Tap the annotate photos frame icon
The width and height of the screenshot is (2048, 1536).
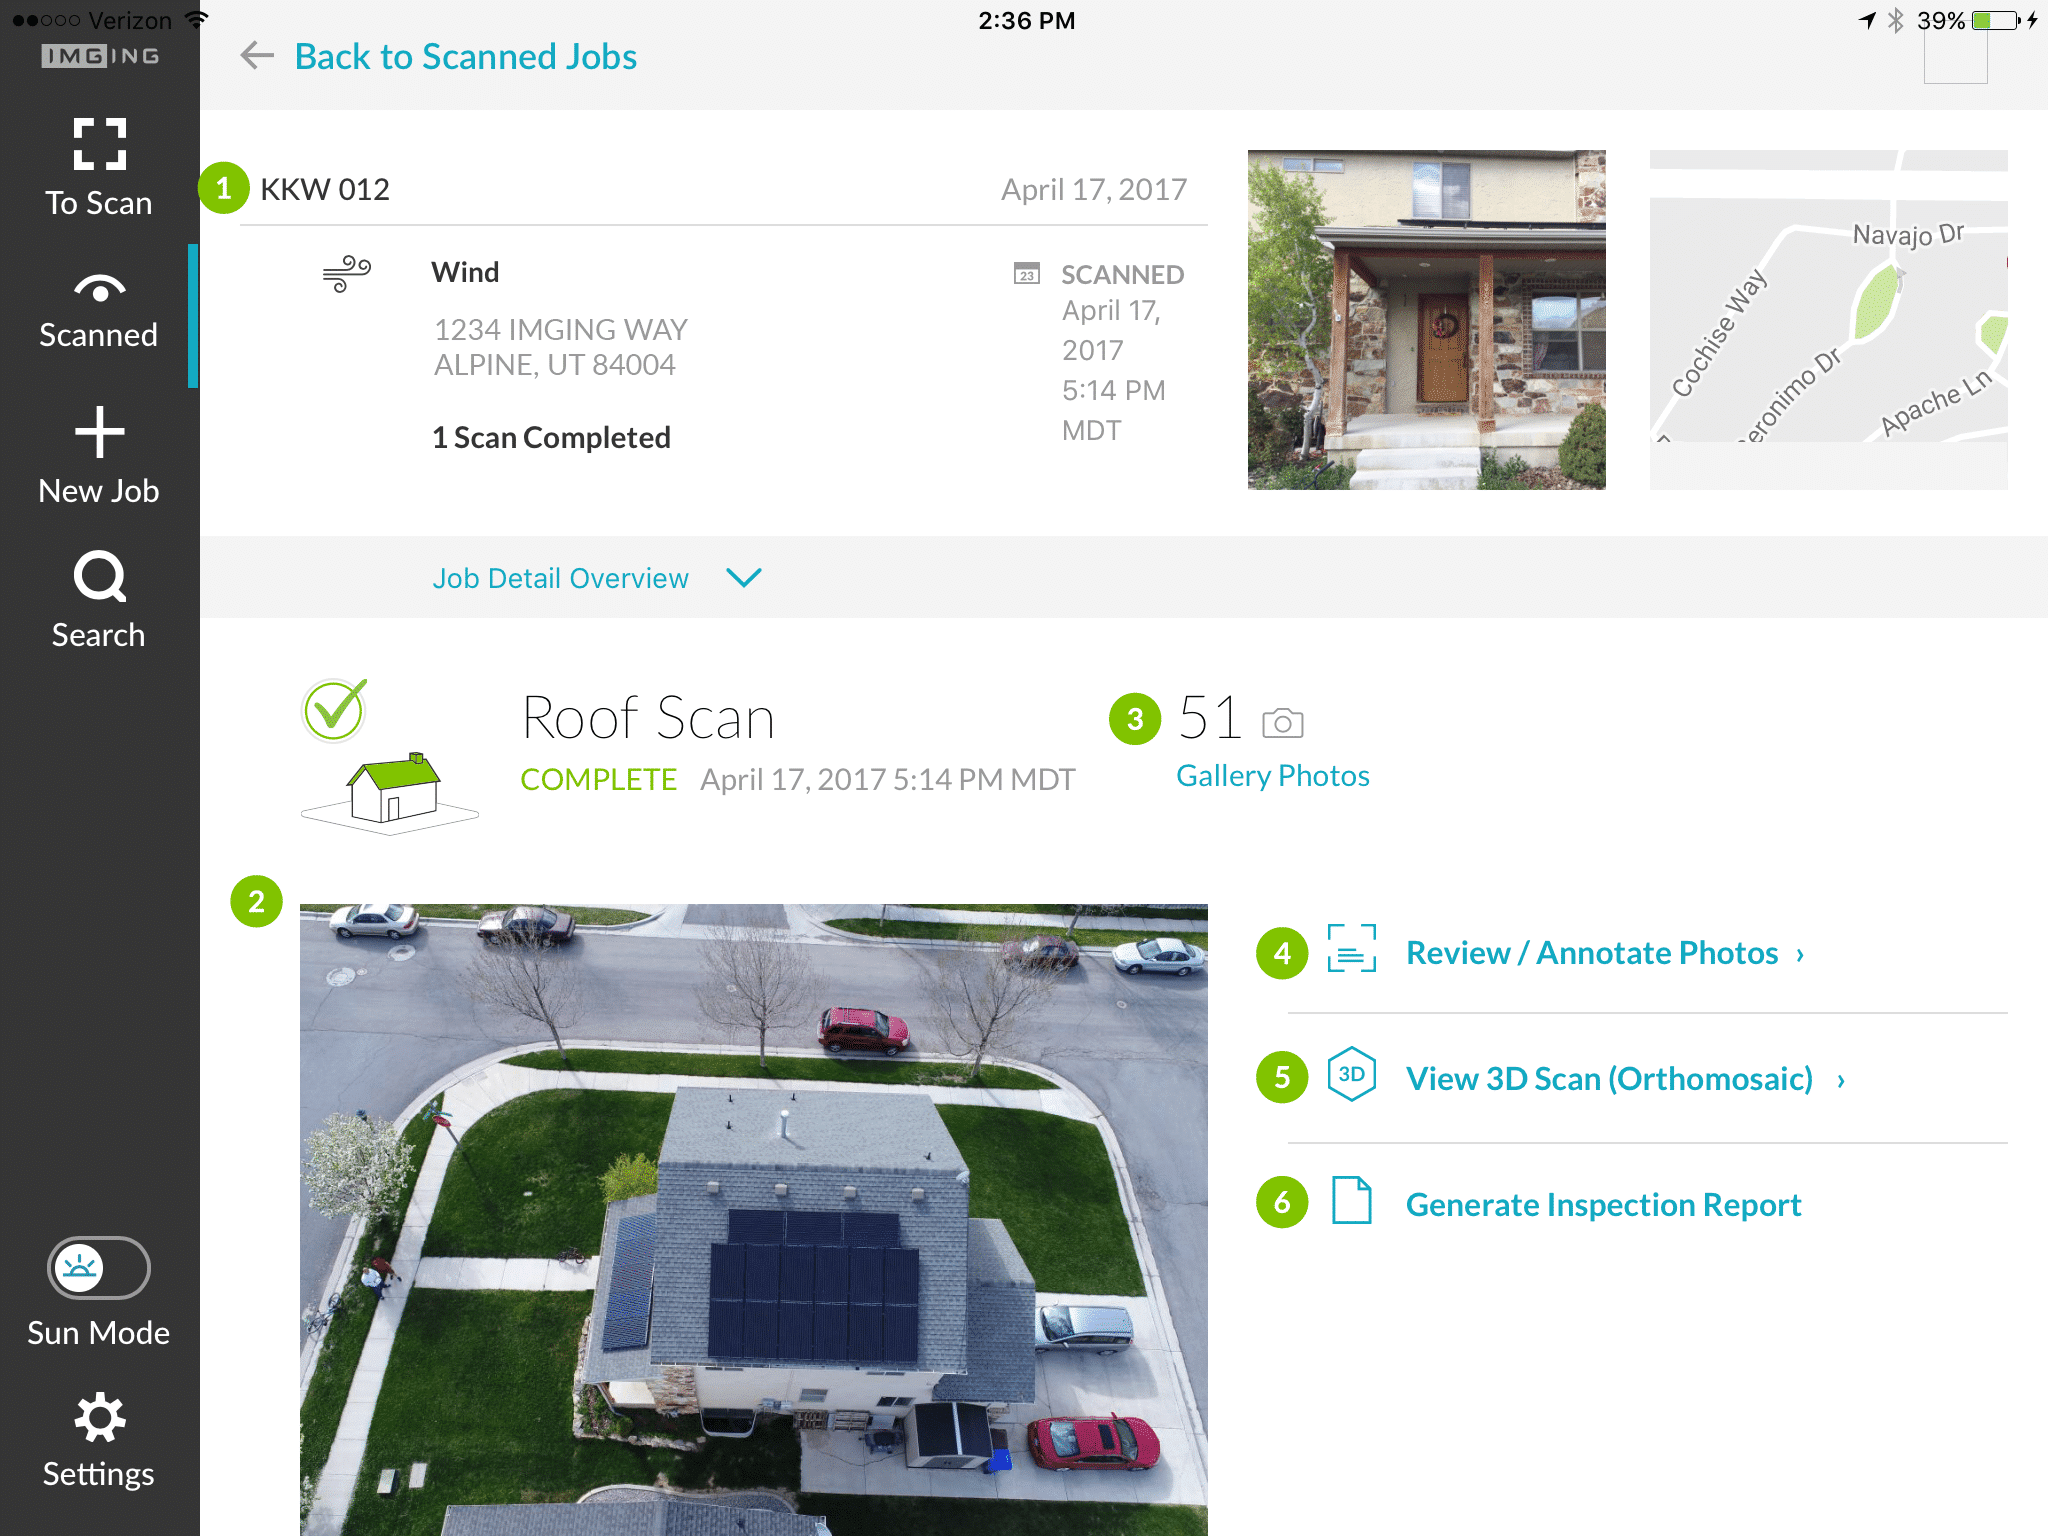[1351, 948]
